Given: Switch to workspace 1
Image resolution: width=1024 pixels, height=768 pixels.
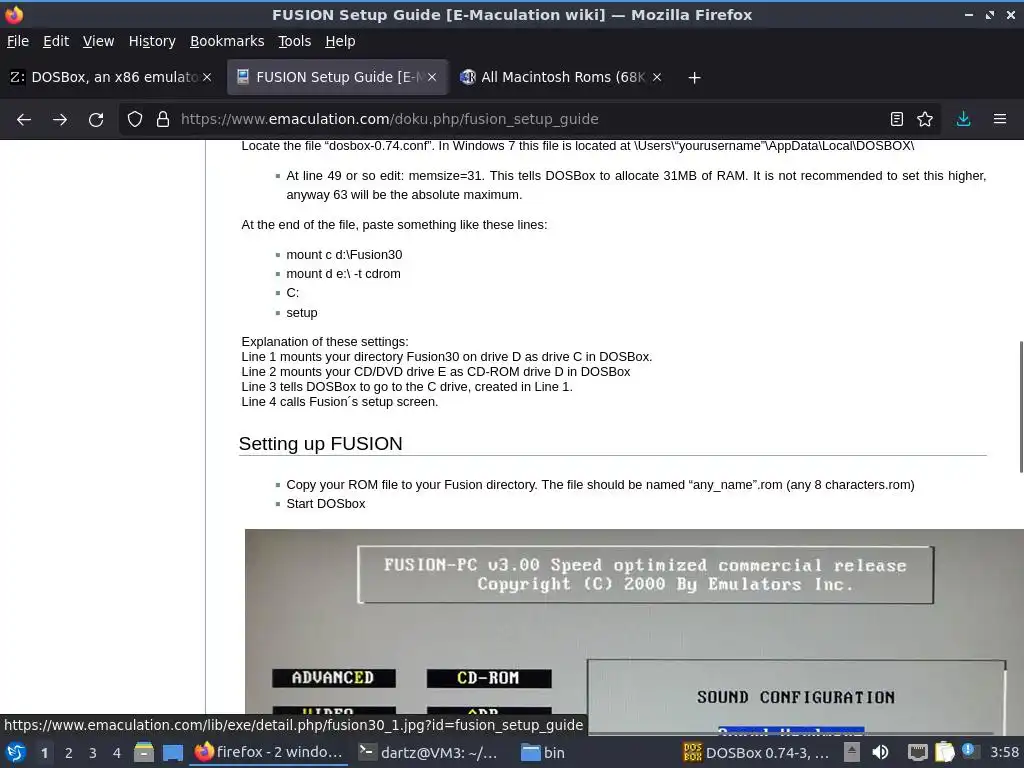Looking at the screenshot, I should coord(44,753).
